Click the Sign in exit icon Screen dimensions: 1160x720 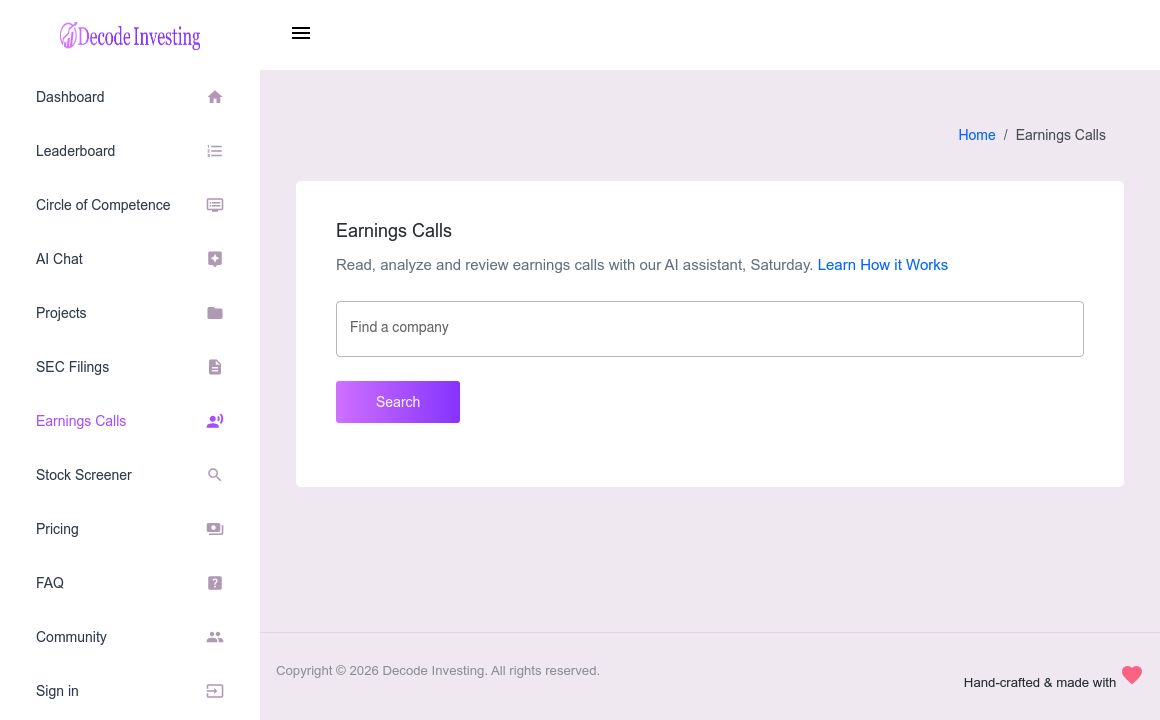point(215,691)
